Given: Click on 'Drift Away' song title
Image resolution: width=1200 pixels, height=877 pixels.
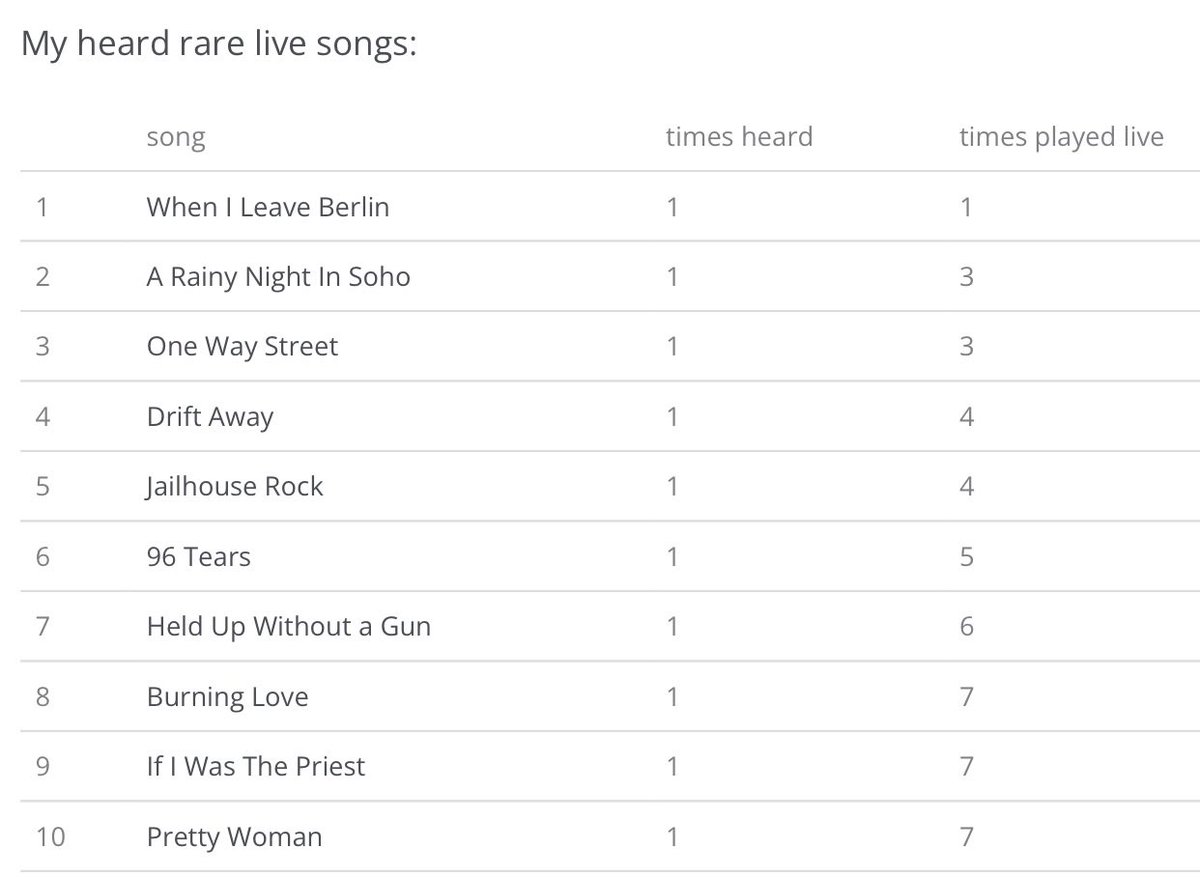Looking at the screenshot, I should point(209,417).
